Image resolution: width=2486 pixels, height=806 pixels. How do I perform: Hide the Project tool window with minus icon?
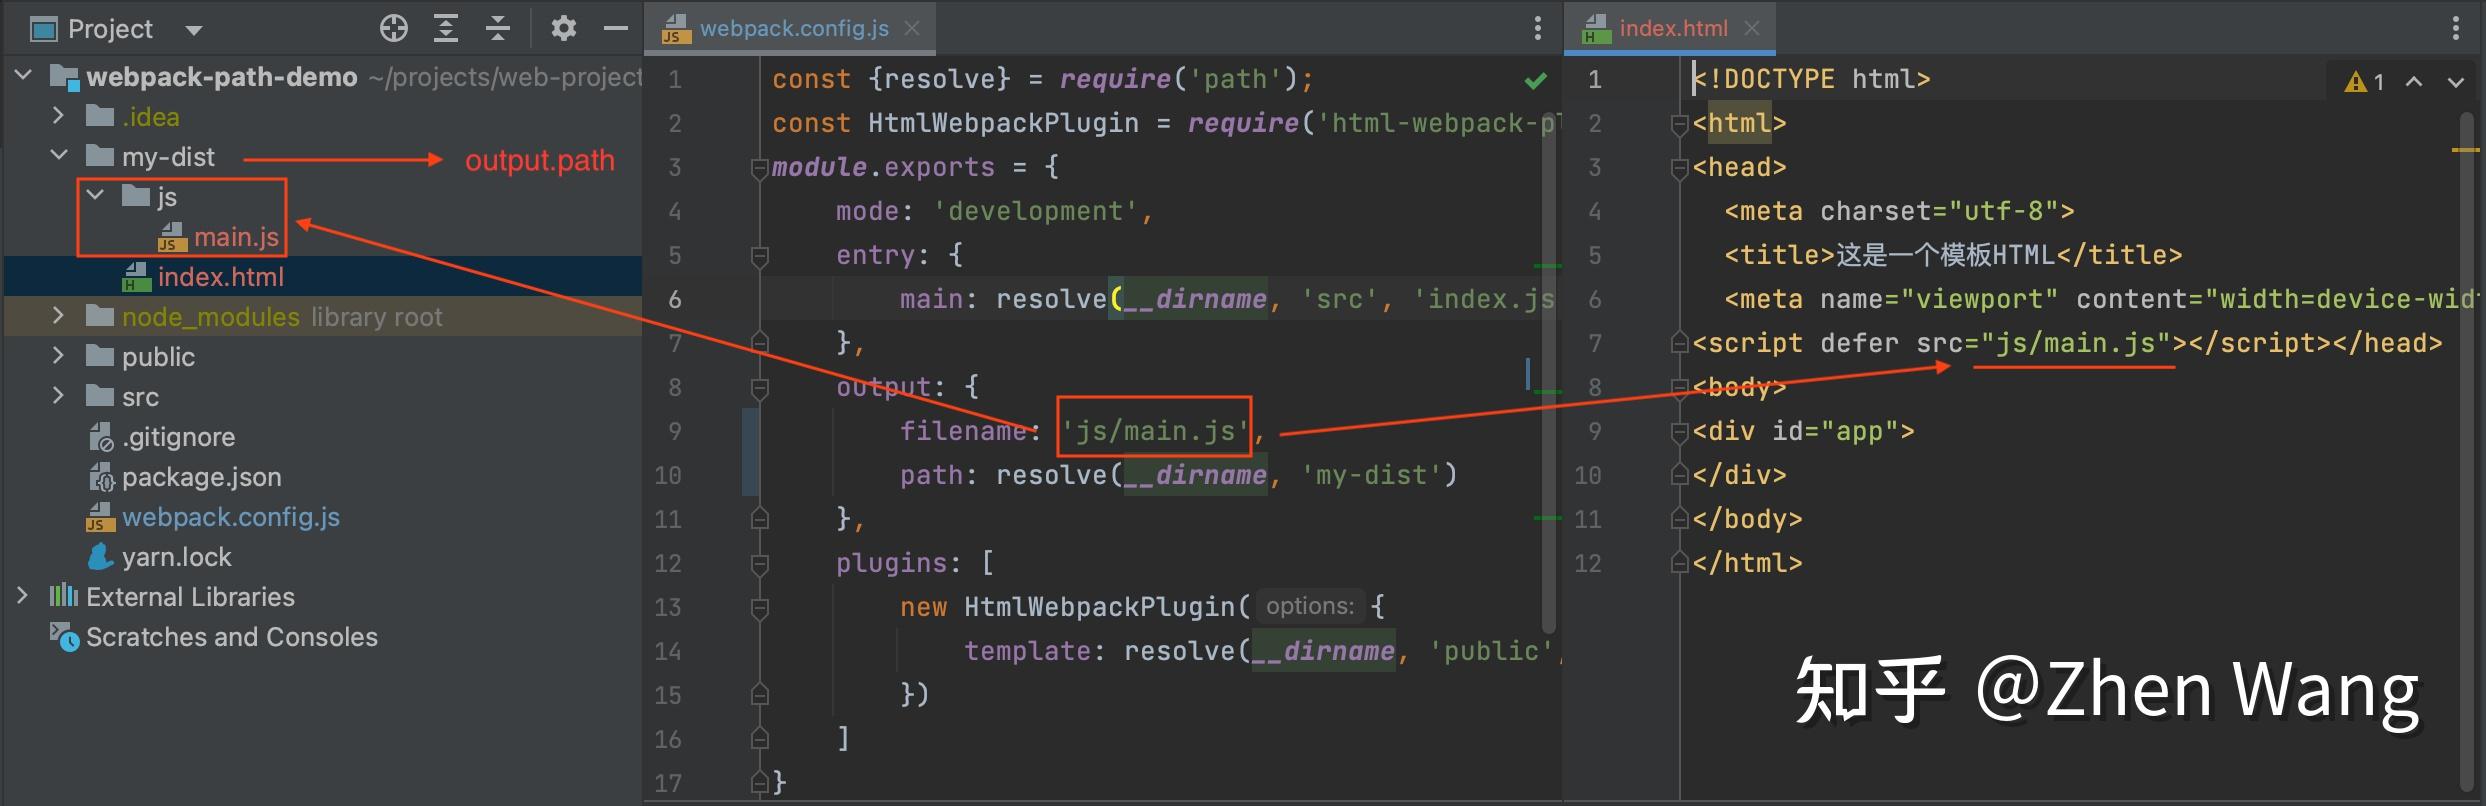pos(616,28)
